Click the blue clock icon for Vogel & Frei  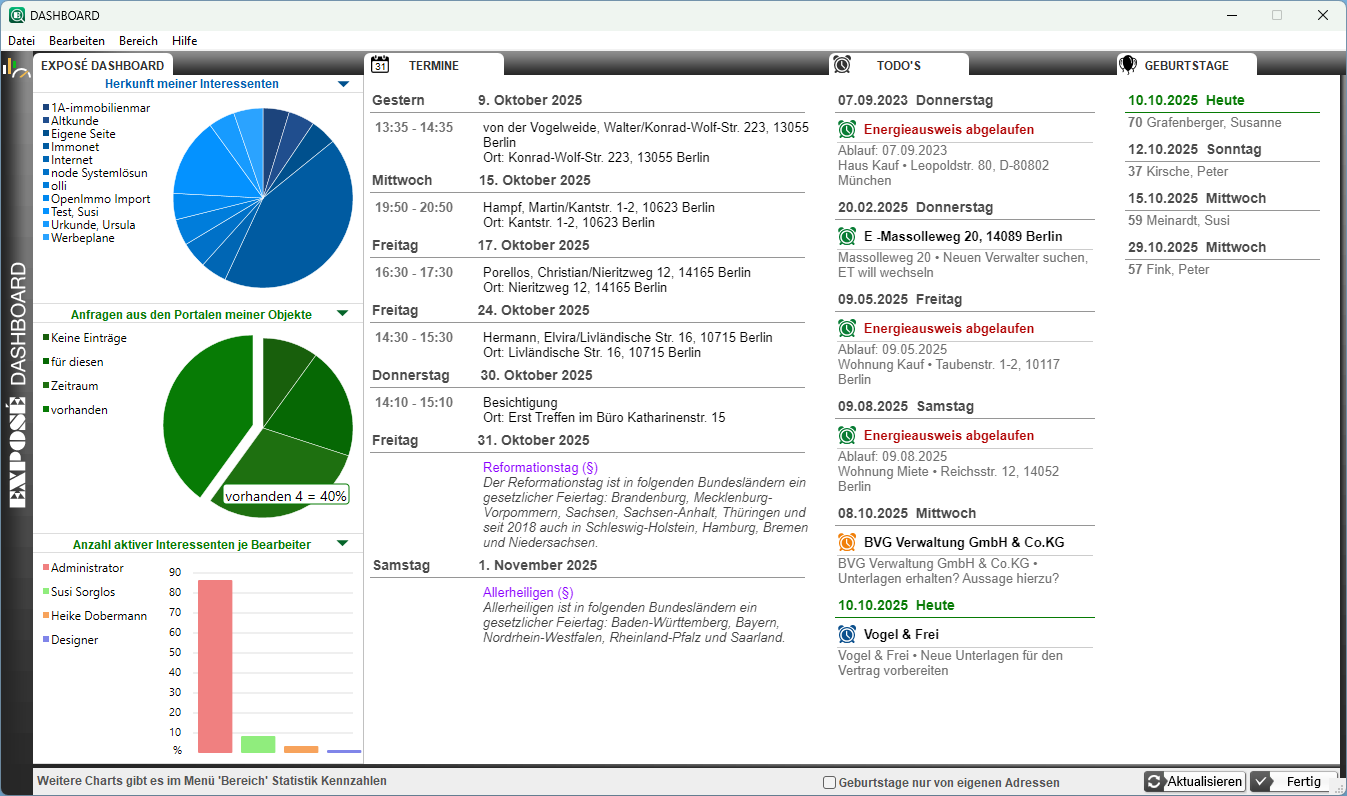[x=847, y=634]
